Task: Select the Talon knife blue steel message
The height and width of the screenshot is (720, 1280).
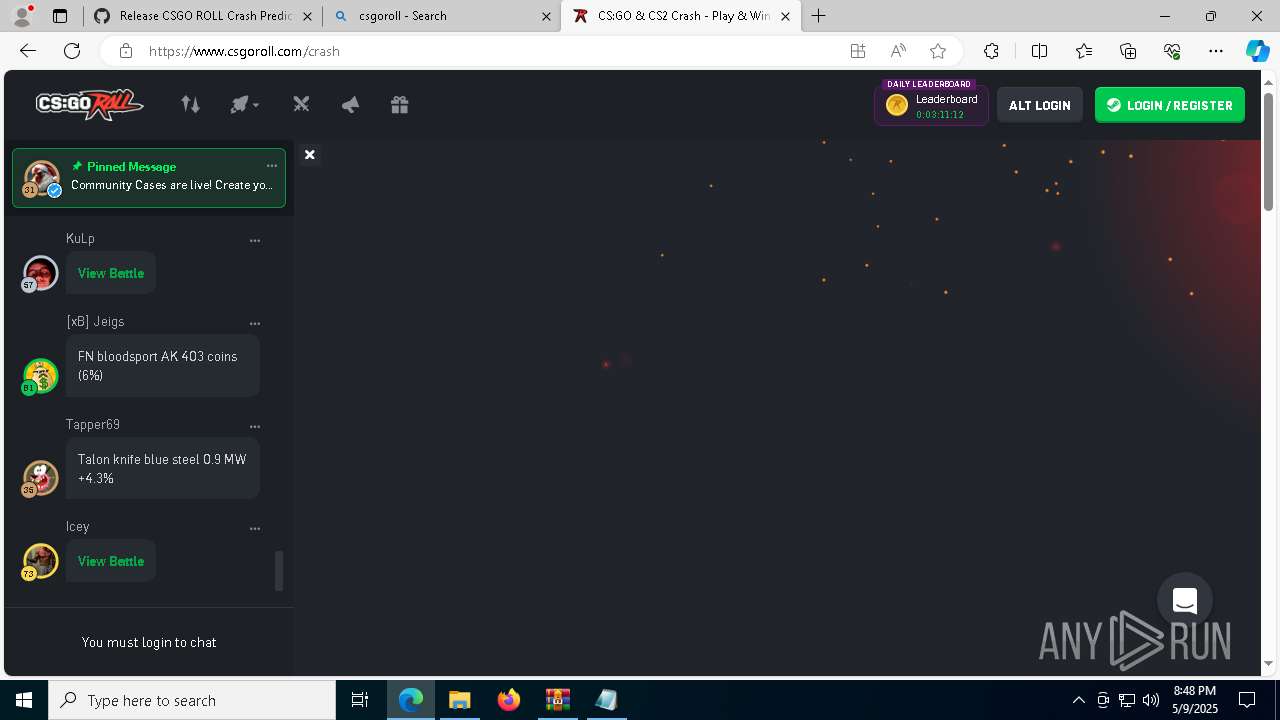Action: pos(163,469)
